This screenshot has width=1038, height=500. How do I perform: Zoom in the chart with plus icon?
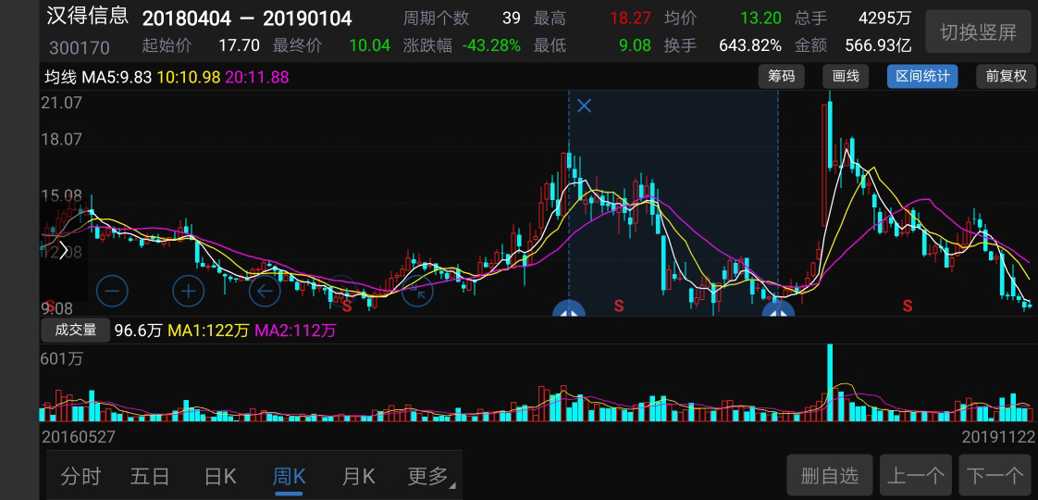coord(189,290)
